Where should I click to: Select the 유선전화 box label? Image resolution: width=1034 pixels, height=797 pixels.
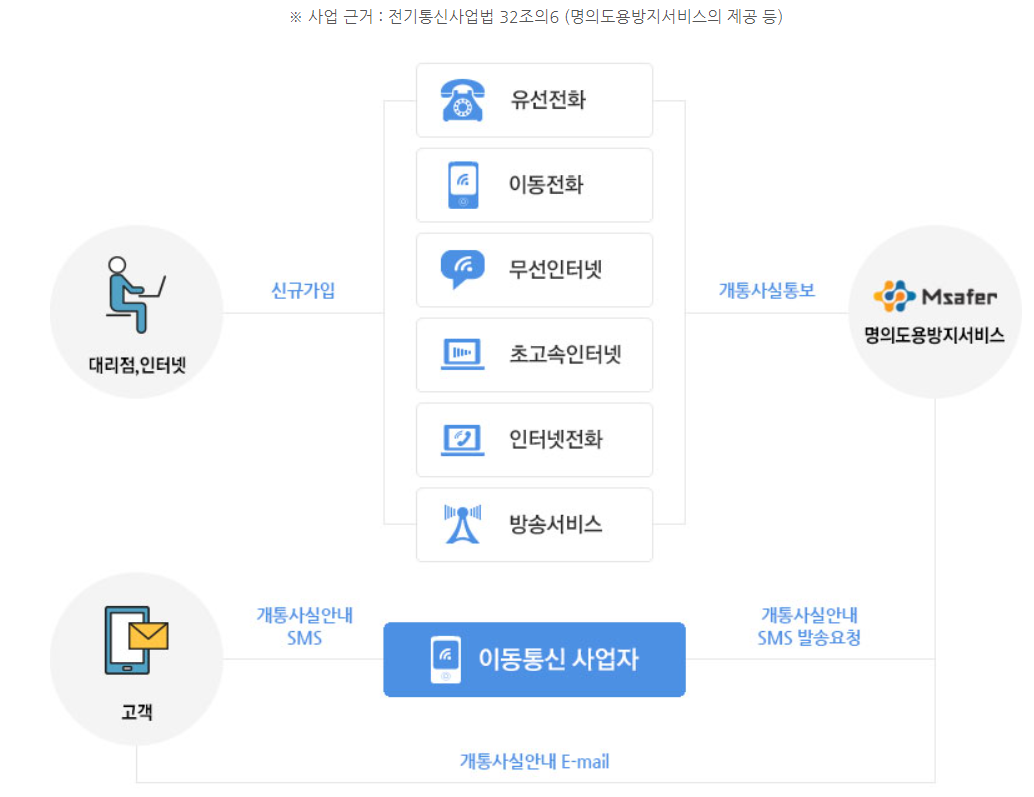pos(548,100)
